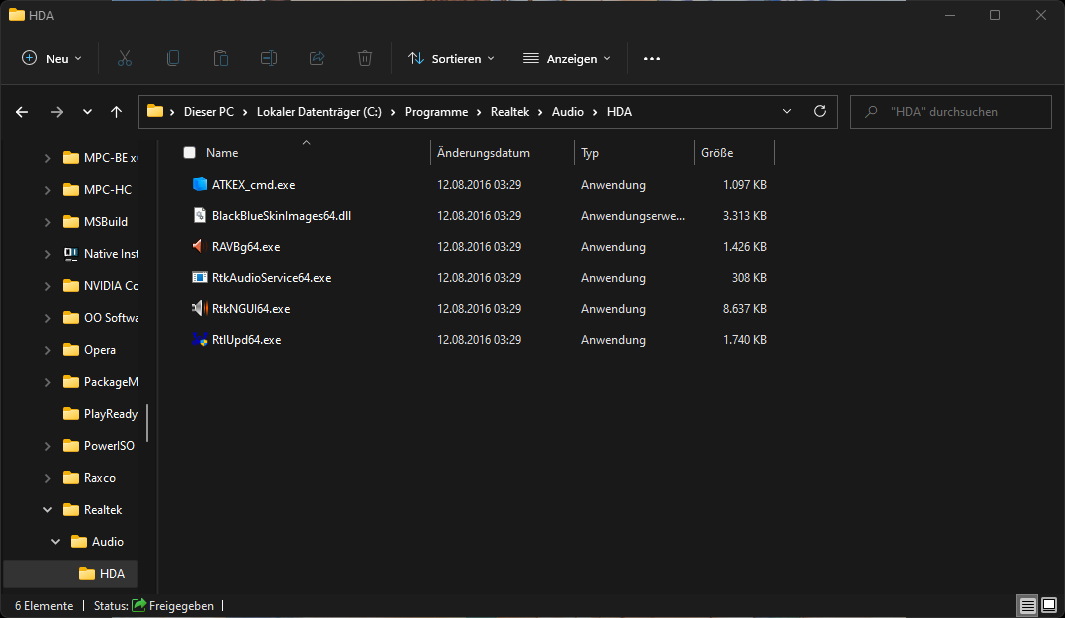
Task: Click the Copy icon in toolbar
Action: tap(173, 58)
